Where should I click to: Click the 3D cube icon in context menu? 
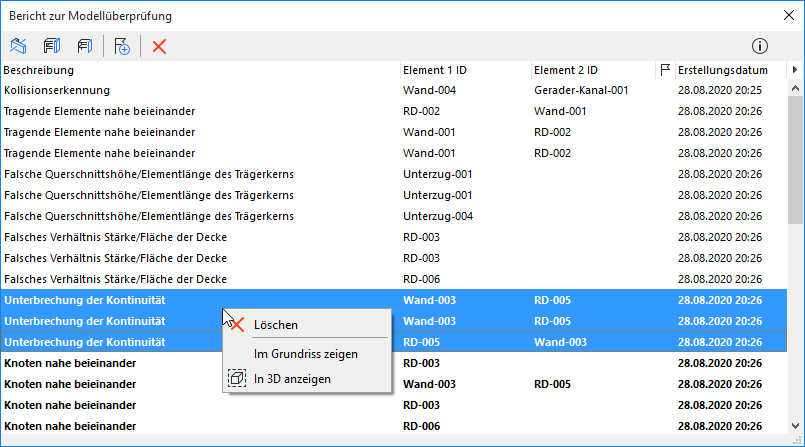pos(237,379)
